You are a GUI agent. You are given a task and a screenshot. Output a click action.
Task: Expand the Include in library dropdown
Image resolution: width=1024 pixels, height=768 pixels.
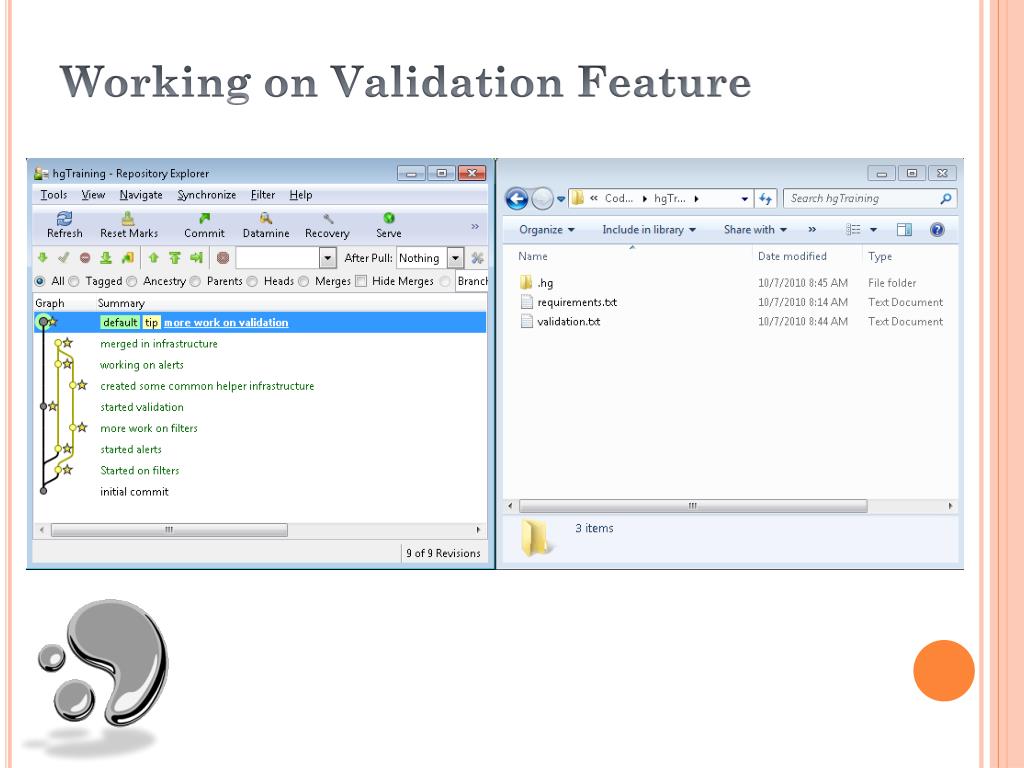click(x=649, y=230)
